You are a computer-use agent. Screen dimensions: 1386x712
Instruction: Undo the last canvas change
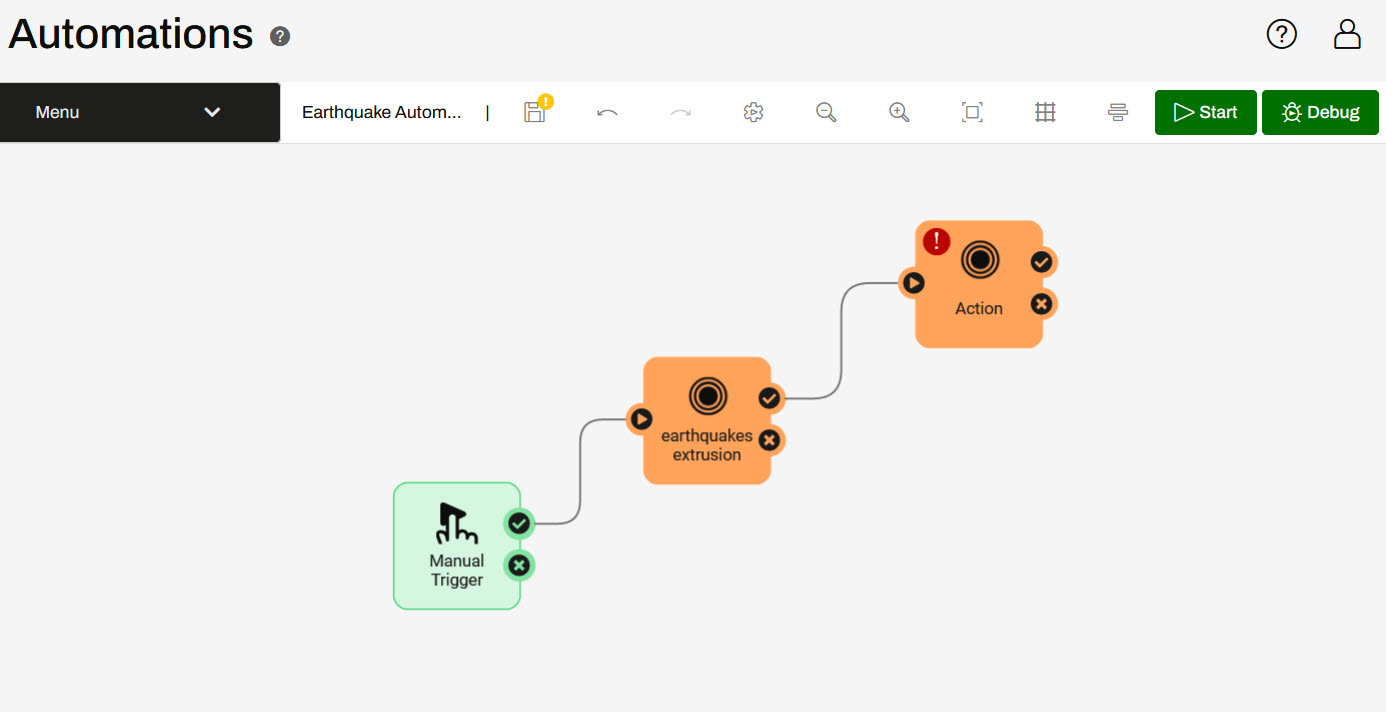(607, 112)
